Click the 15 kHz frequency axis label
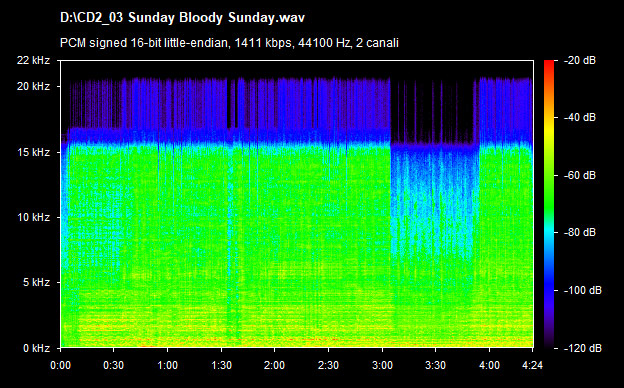The width and height of the screenshot is (624, 388). (x=33, y=152)
